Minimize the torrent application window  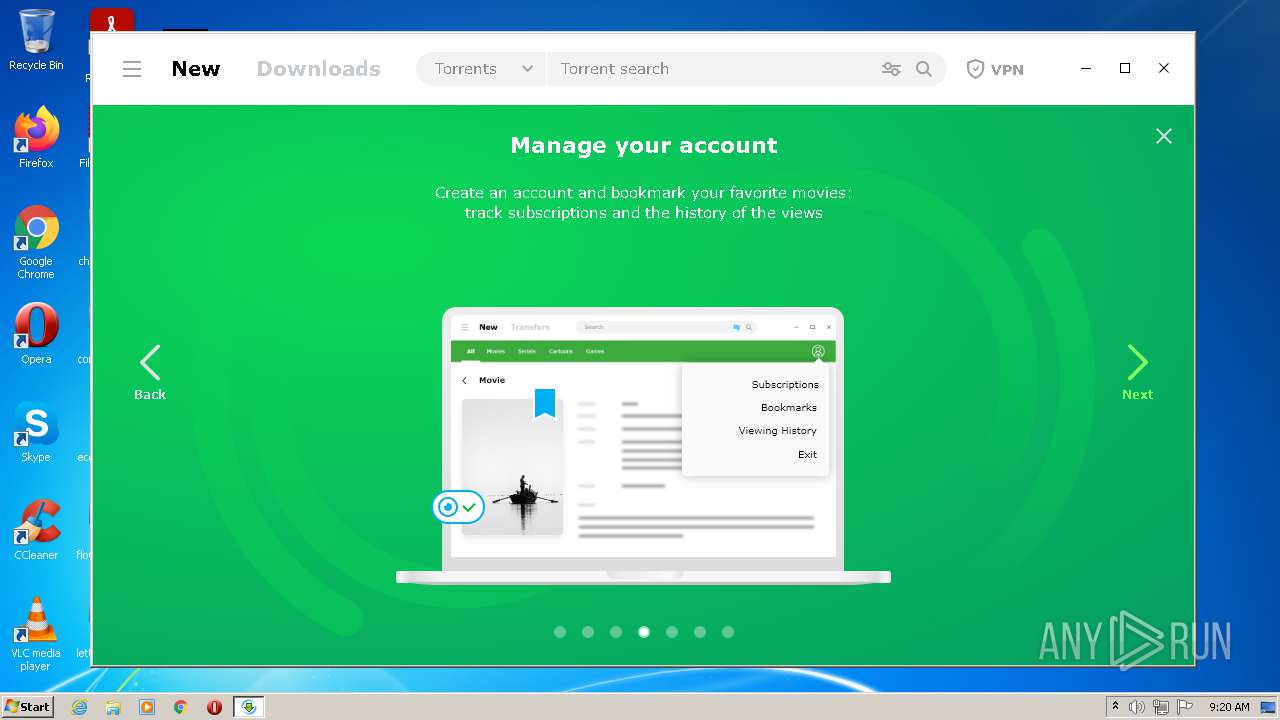[x=1086, y=68]
